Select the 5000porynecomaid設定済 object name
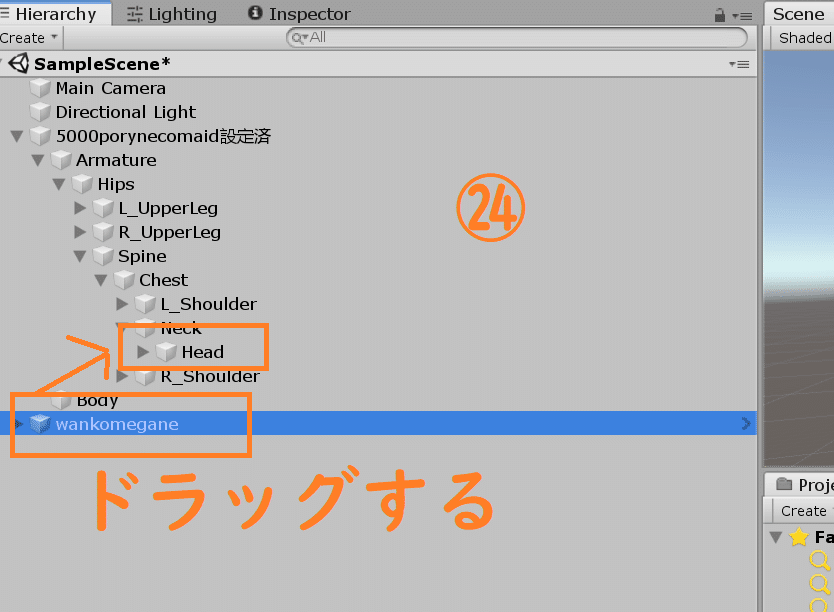The height and width of the screenshot is (612, 834). 163,136
